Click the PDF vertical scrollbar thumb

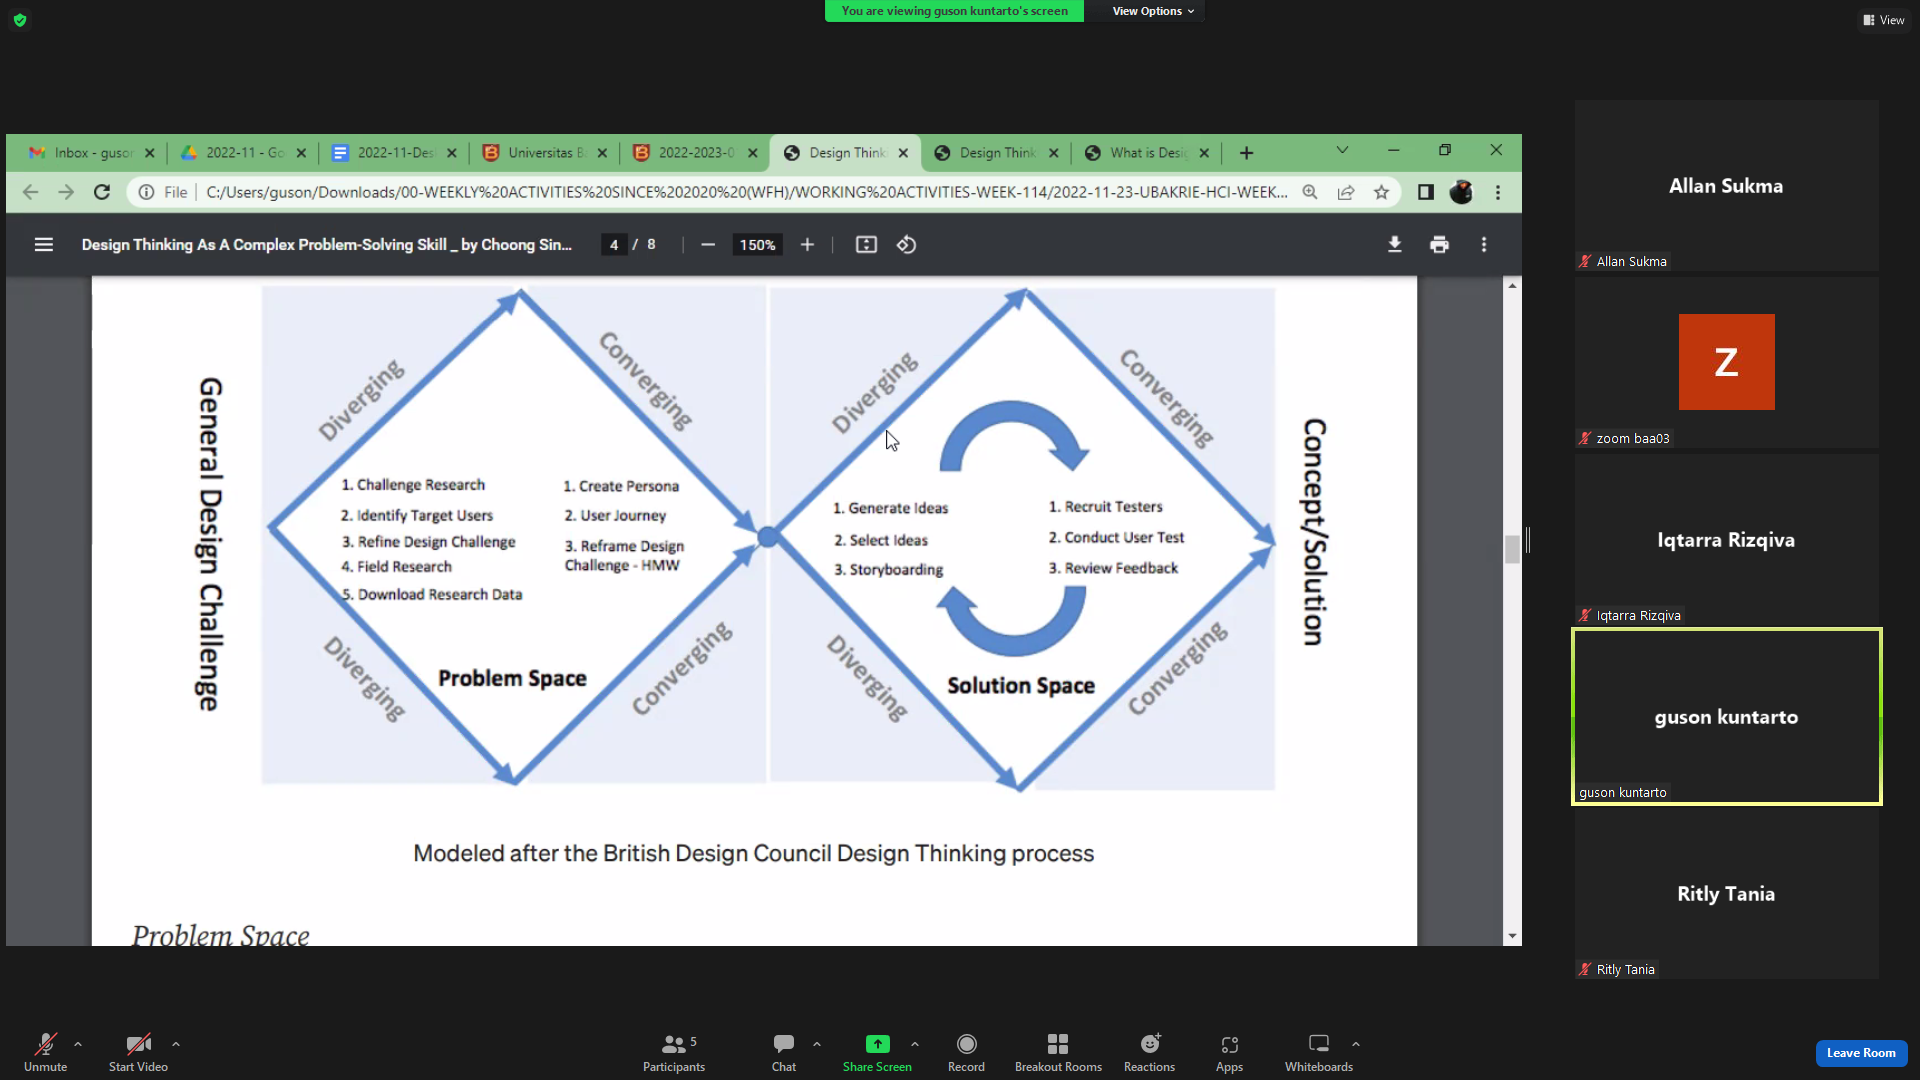(x=1512, y=549)
